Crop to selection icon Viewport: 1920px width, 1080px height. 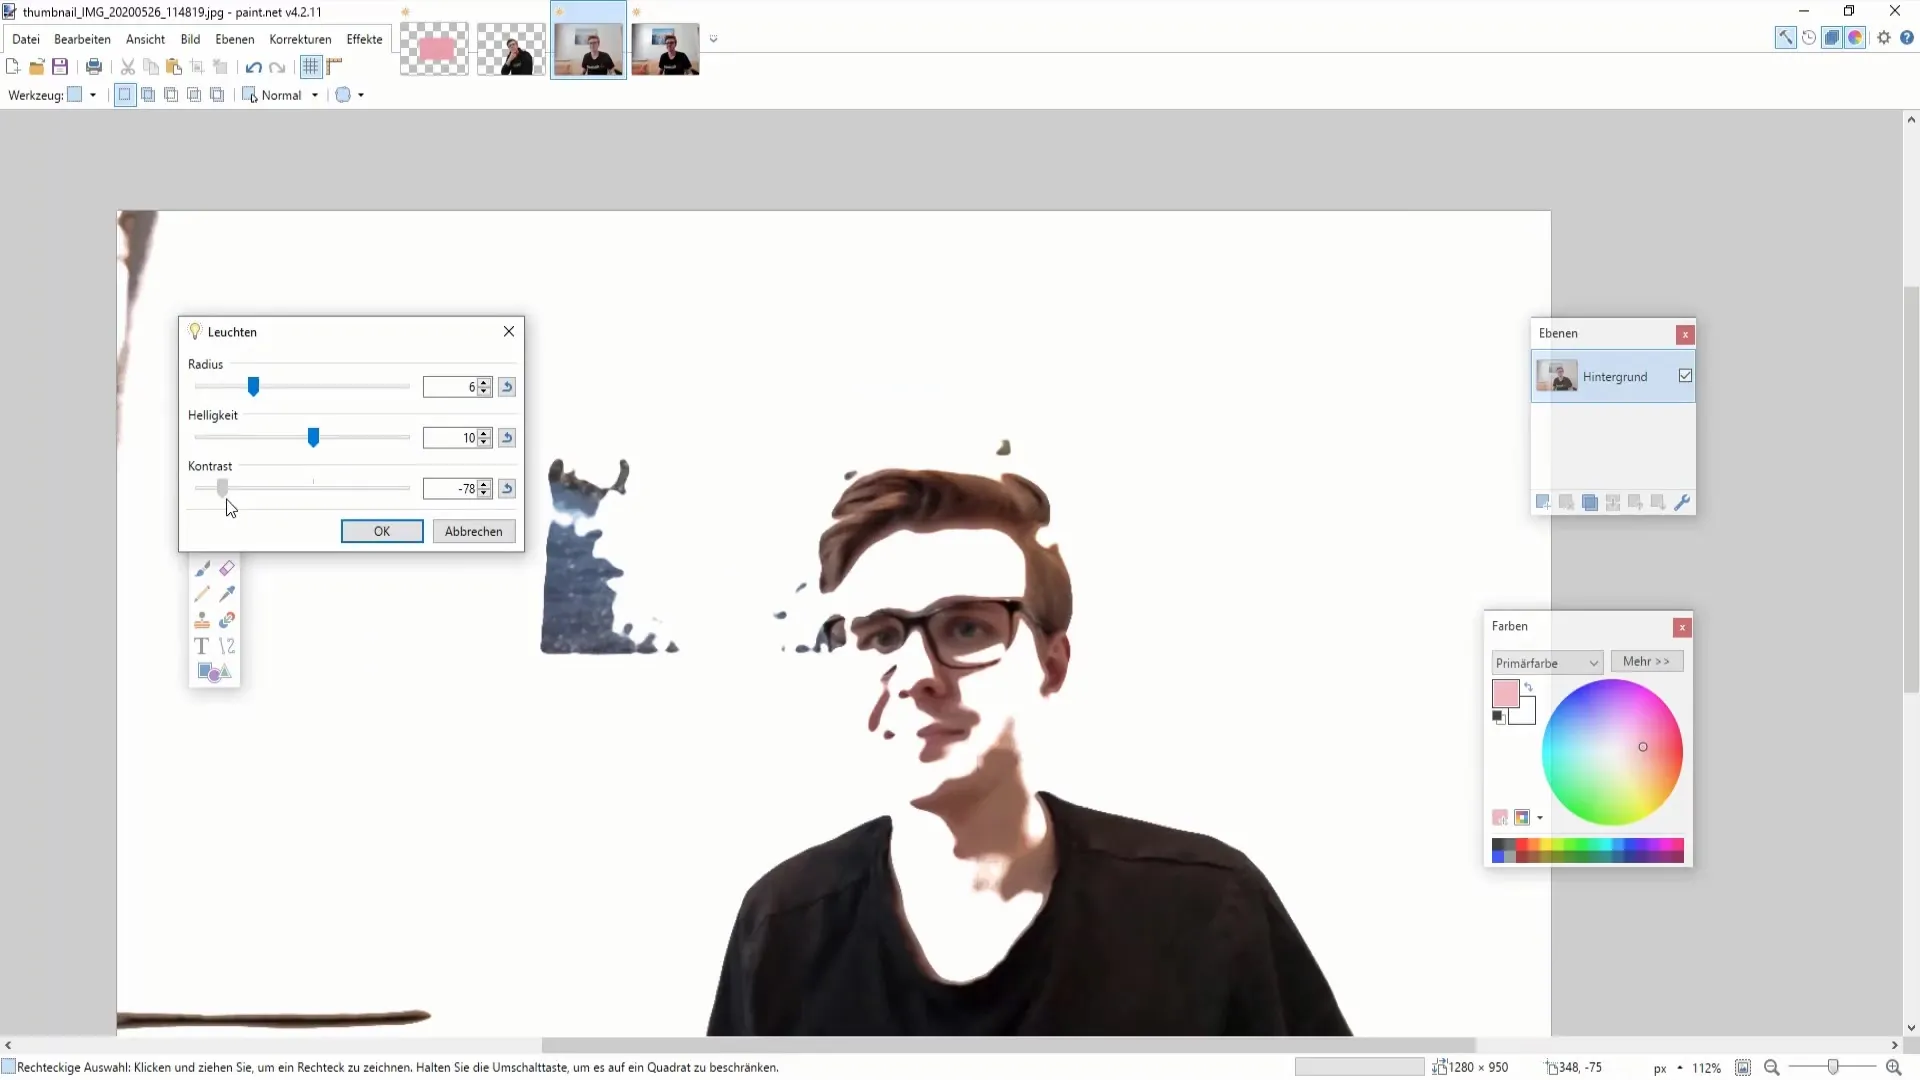click(x=197, y=67)
